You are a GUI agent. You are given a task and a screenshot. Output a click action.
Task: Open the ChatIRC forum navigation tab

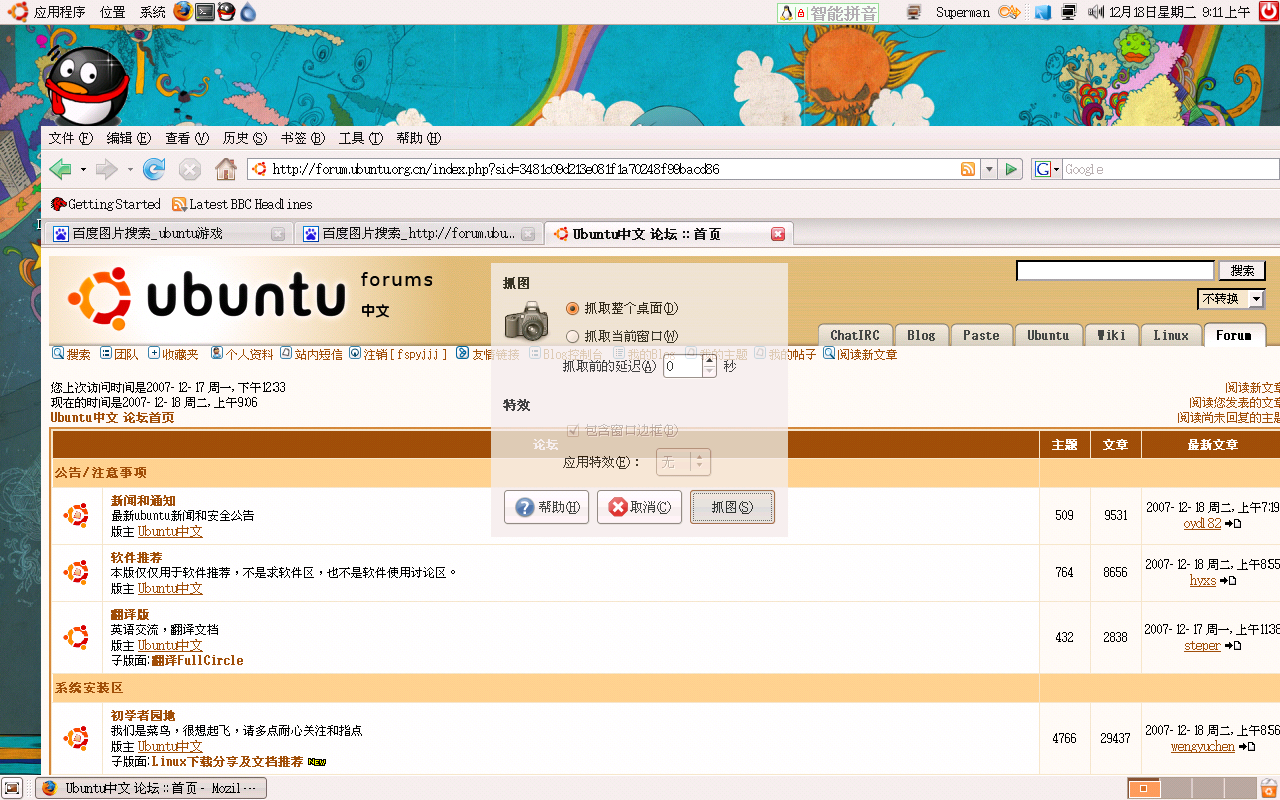[854, 335]
